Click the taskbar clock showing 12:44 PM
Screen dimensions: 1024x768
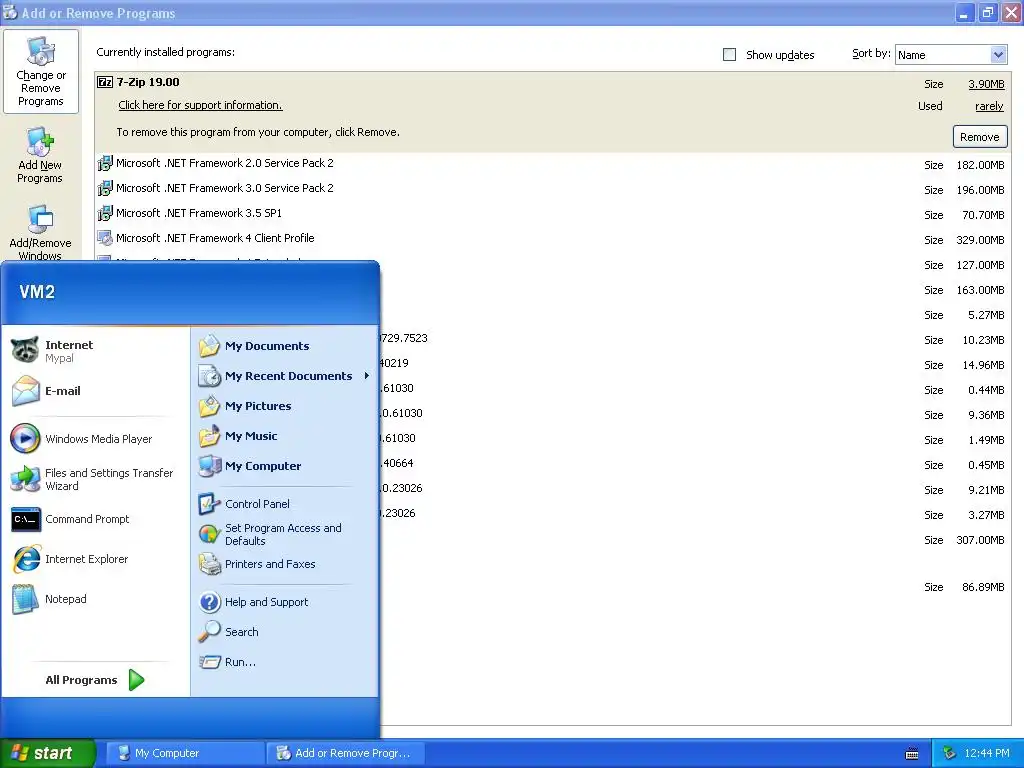coord(986,753)
